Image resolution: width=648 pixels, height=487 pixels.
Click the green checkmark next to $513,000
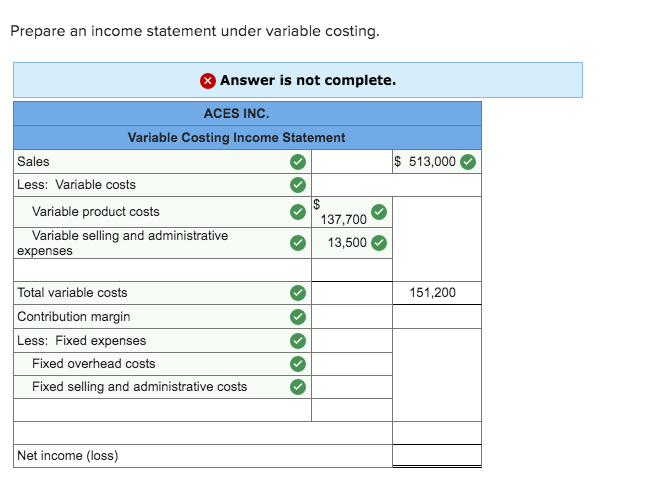point(468,162)
